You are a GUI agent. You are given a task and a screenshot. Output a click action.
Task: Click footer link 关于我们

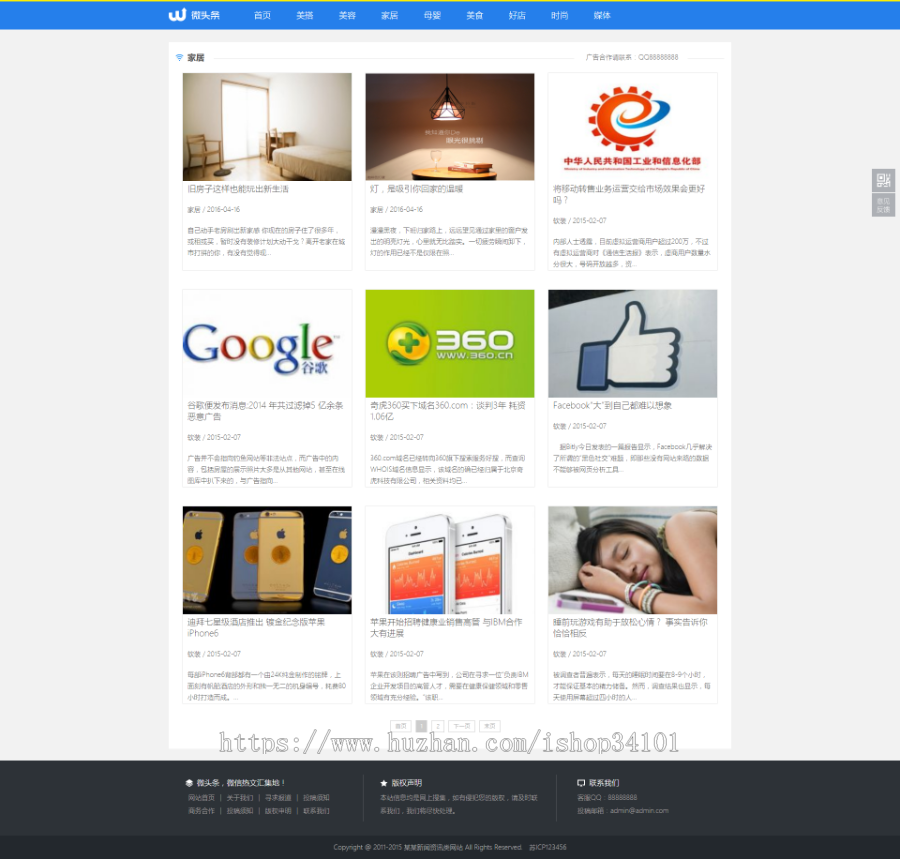[240, 798]
